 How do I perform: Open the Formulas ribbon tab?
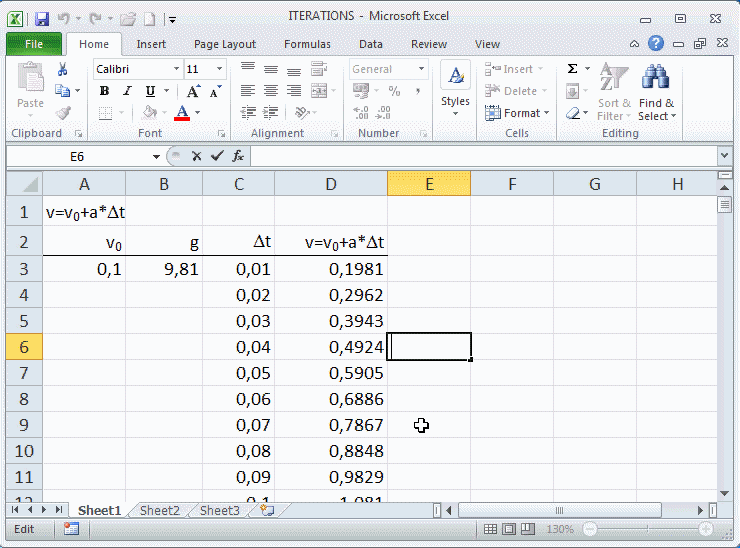tap(307, 44)
